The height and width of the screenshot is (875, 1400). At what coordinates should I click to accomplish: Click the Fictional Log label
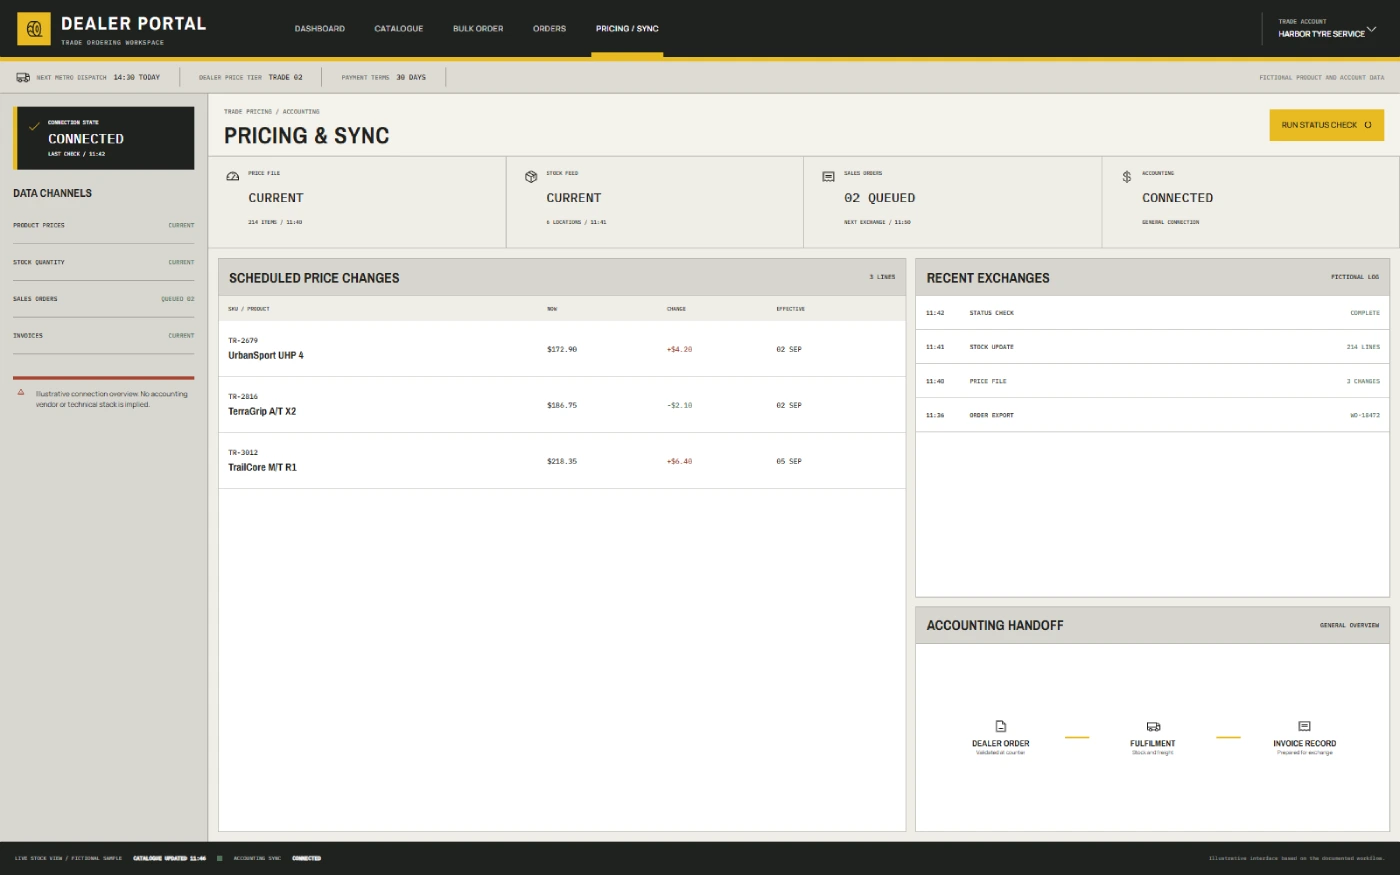(1355, 277)
